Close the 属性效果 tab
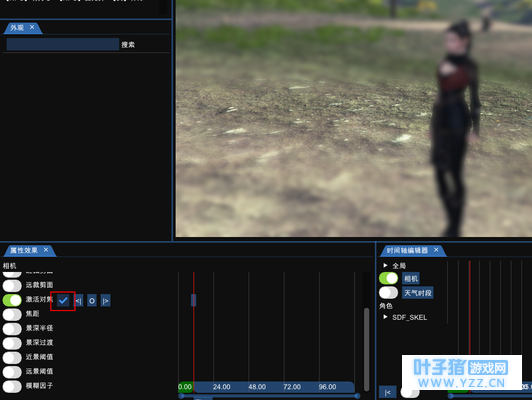 click(46, 250)
